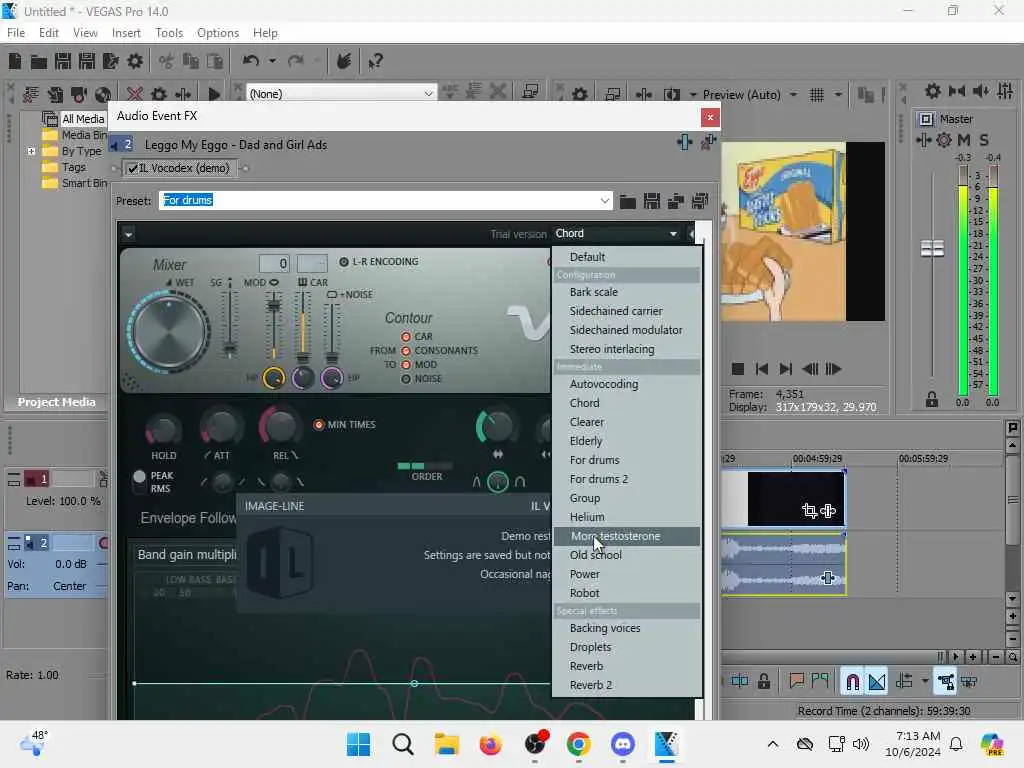
Task: Toggle Contour CAR radio button
Action: (406, 336)
